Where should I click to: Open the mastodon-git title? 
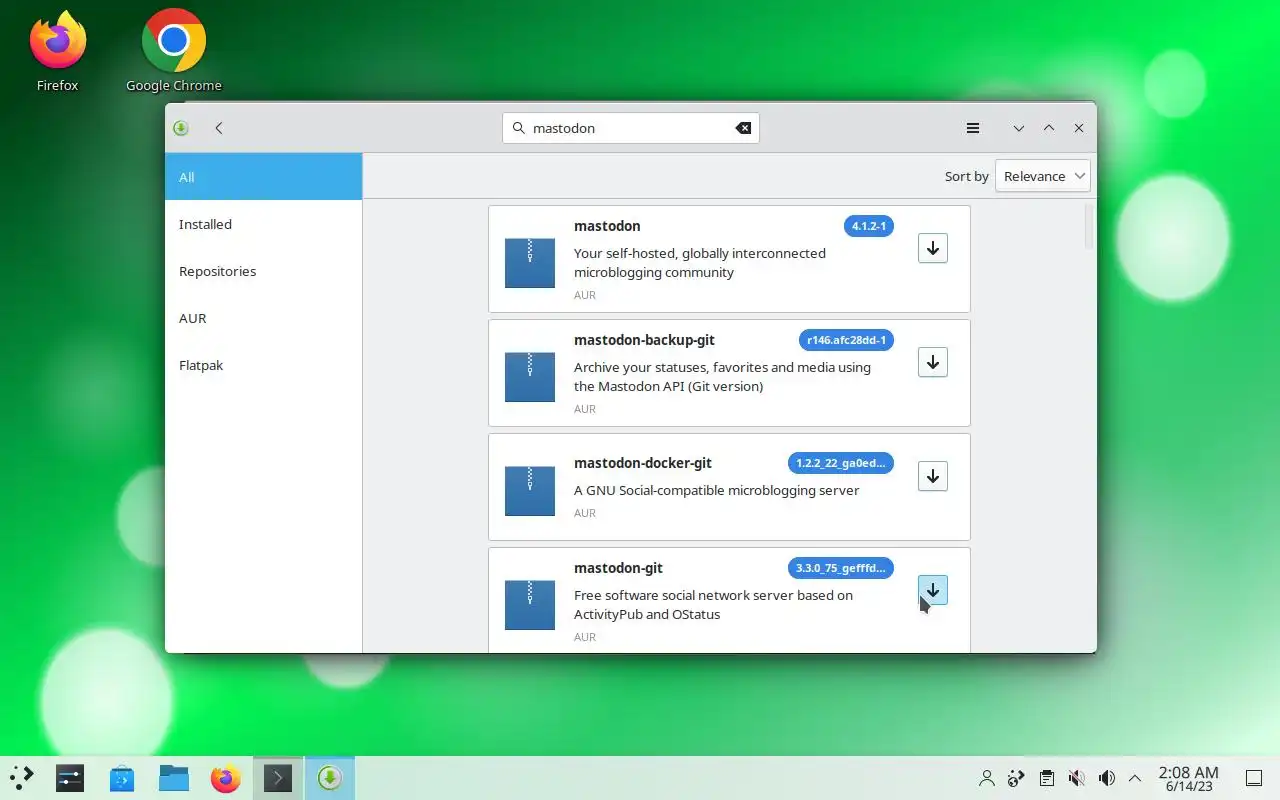618,568
